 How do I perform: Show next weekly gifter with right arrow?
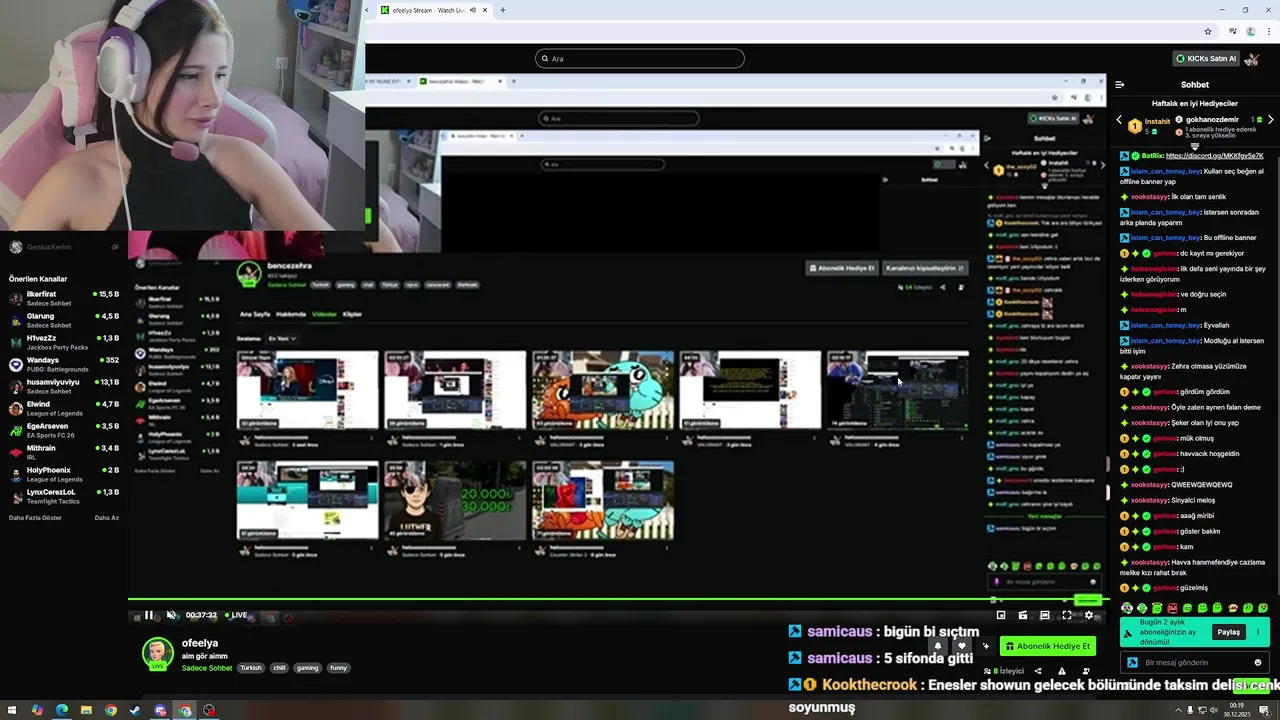[x=1271, y=120]
